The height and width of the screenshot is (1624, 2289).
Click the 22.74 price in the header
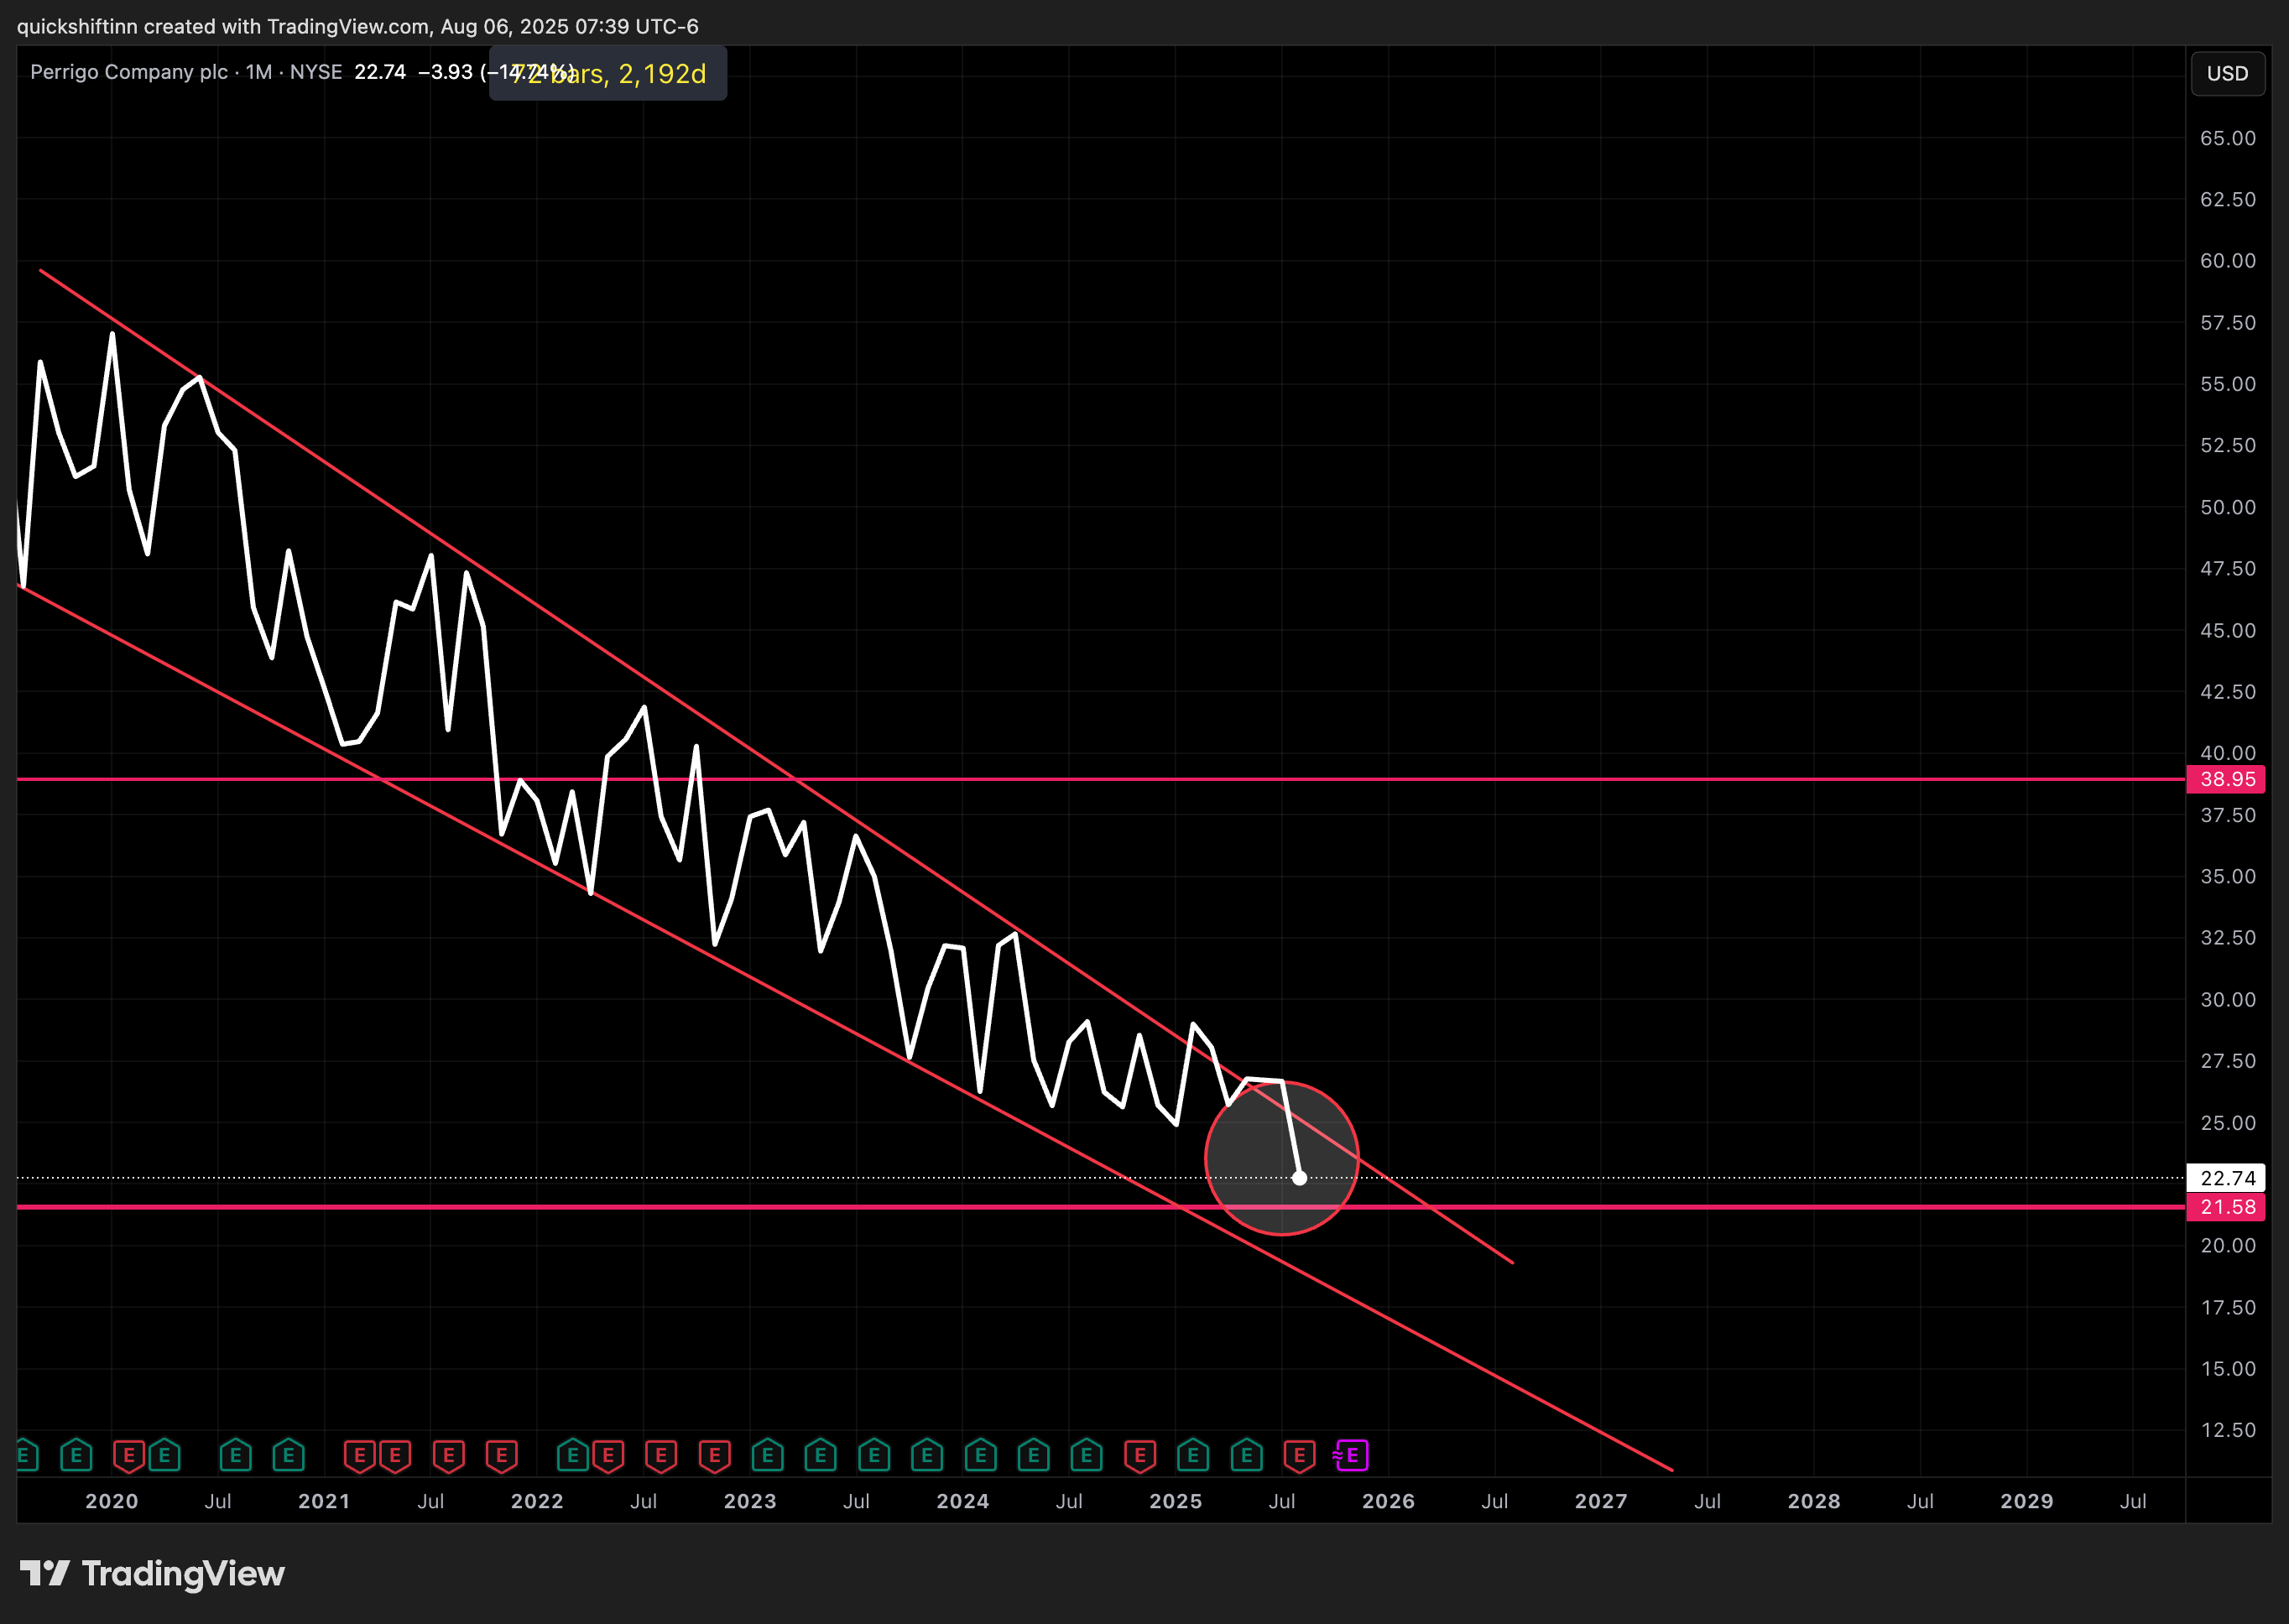click(380, 72)
